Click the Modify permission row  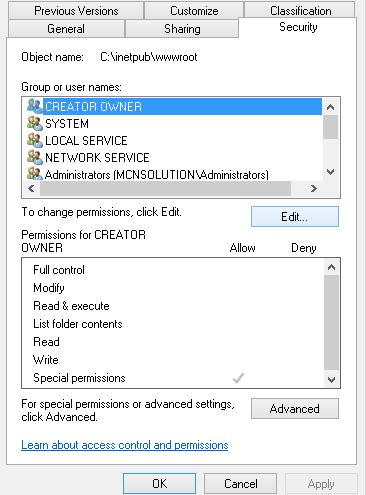[173, 288]
